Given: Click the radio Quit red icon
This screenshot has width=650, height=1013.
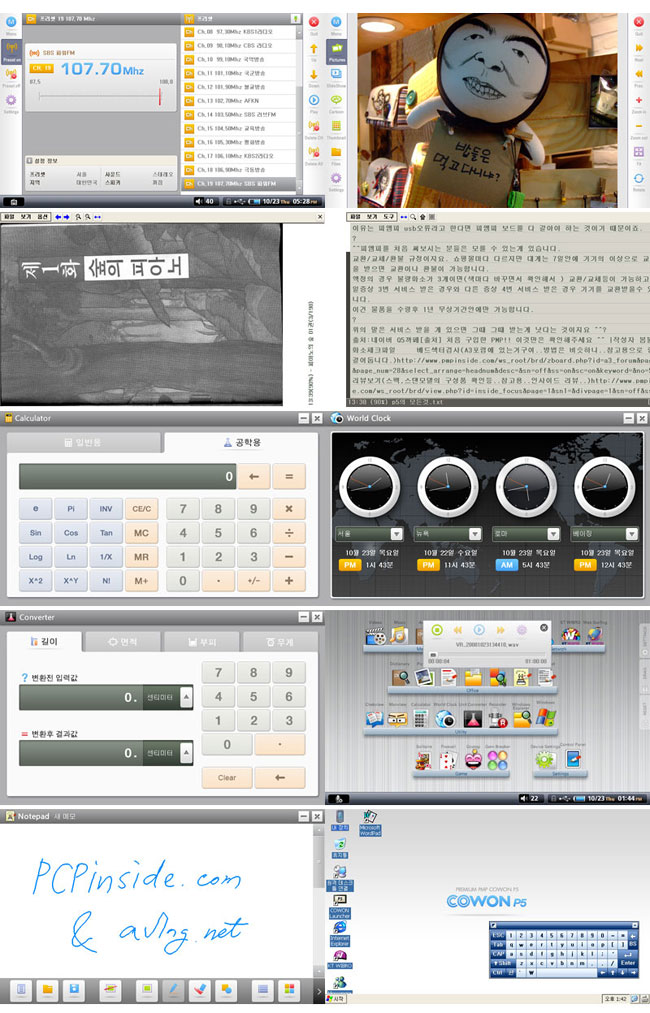Looking at the screenshot, I should coord(314,23).
